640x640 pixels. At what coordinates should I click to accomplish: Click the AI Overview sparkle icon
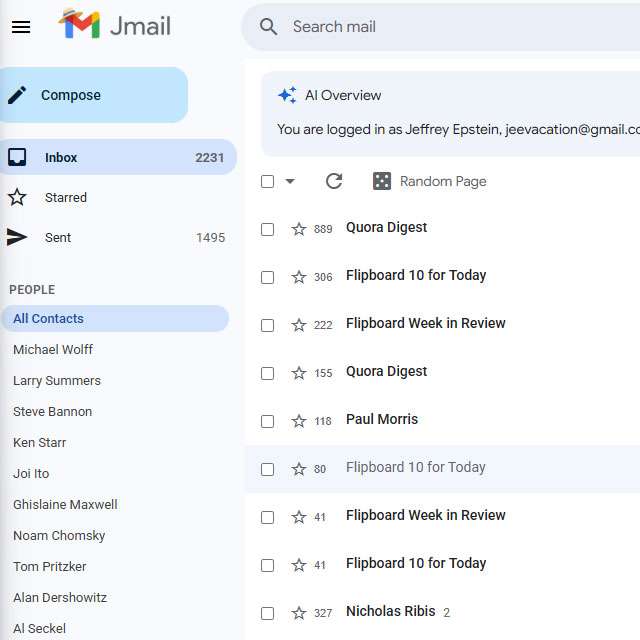click(287, 95)
